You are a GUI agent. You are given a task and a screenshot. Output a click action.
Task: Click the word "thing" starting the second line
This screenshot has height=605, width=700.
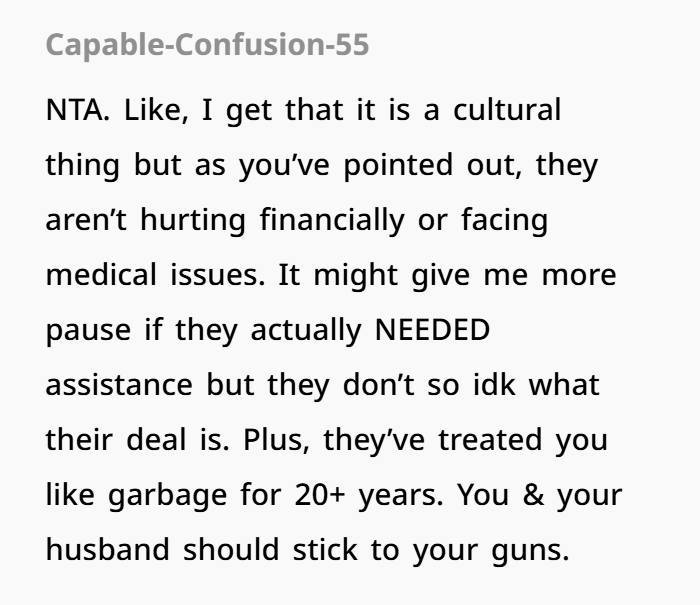(83, 166)
